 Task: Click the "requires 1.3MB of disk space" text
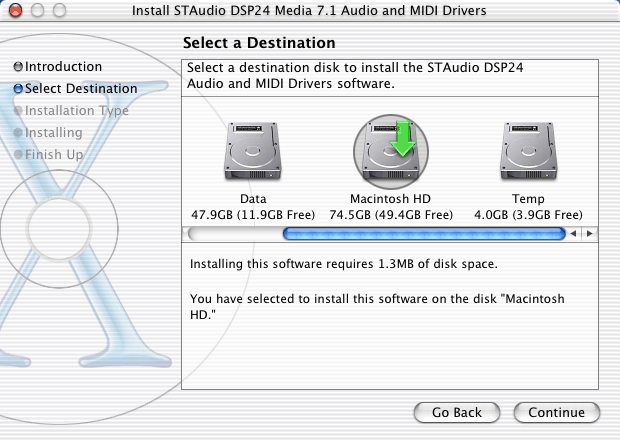pyautogui.click(x=410, y=264)
